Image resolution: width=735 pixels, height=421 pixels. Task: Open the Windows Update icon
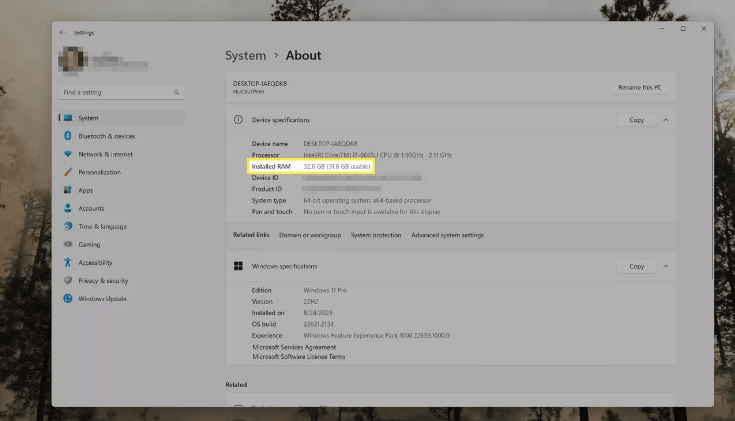pyautogui.click(x=68, y=298)
